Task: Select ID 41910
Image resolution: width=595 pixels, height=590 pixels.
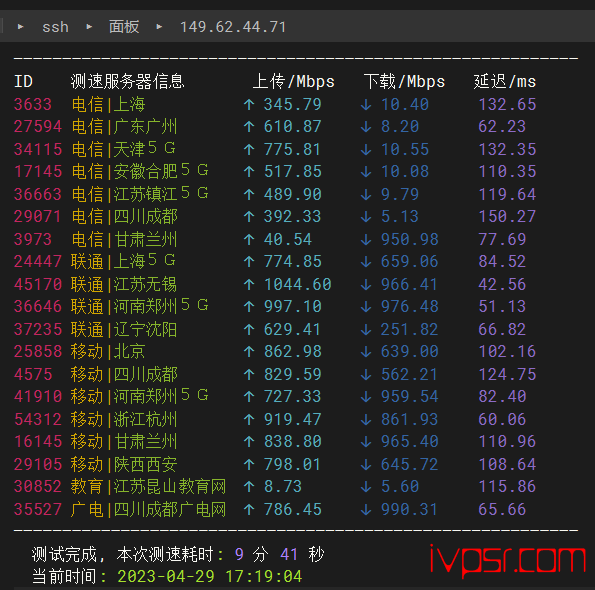Action: (38, 396)
